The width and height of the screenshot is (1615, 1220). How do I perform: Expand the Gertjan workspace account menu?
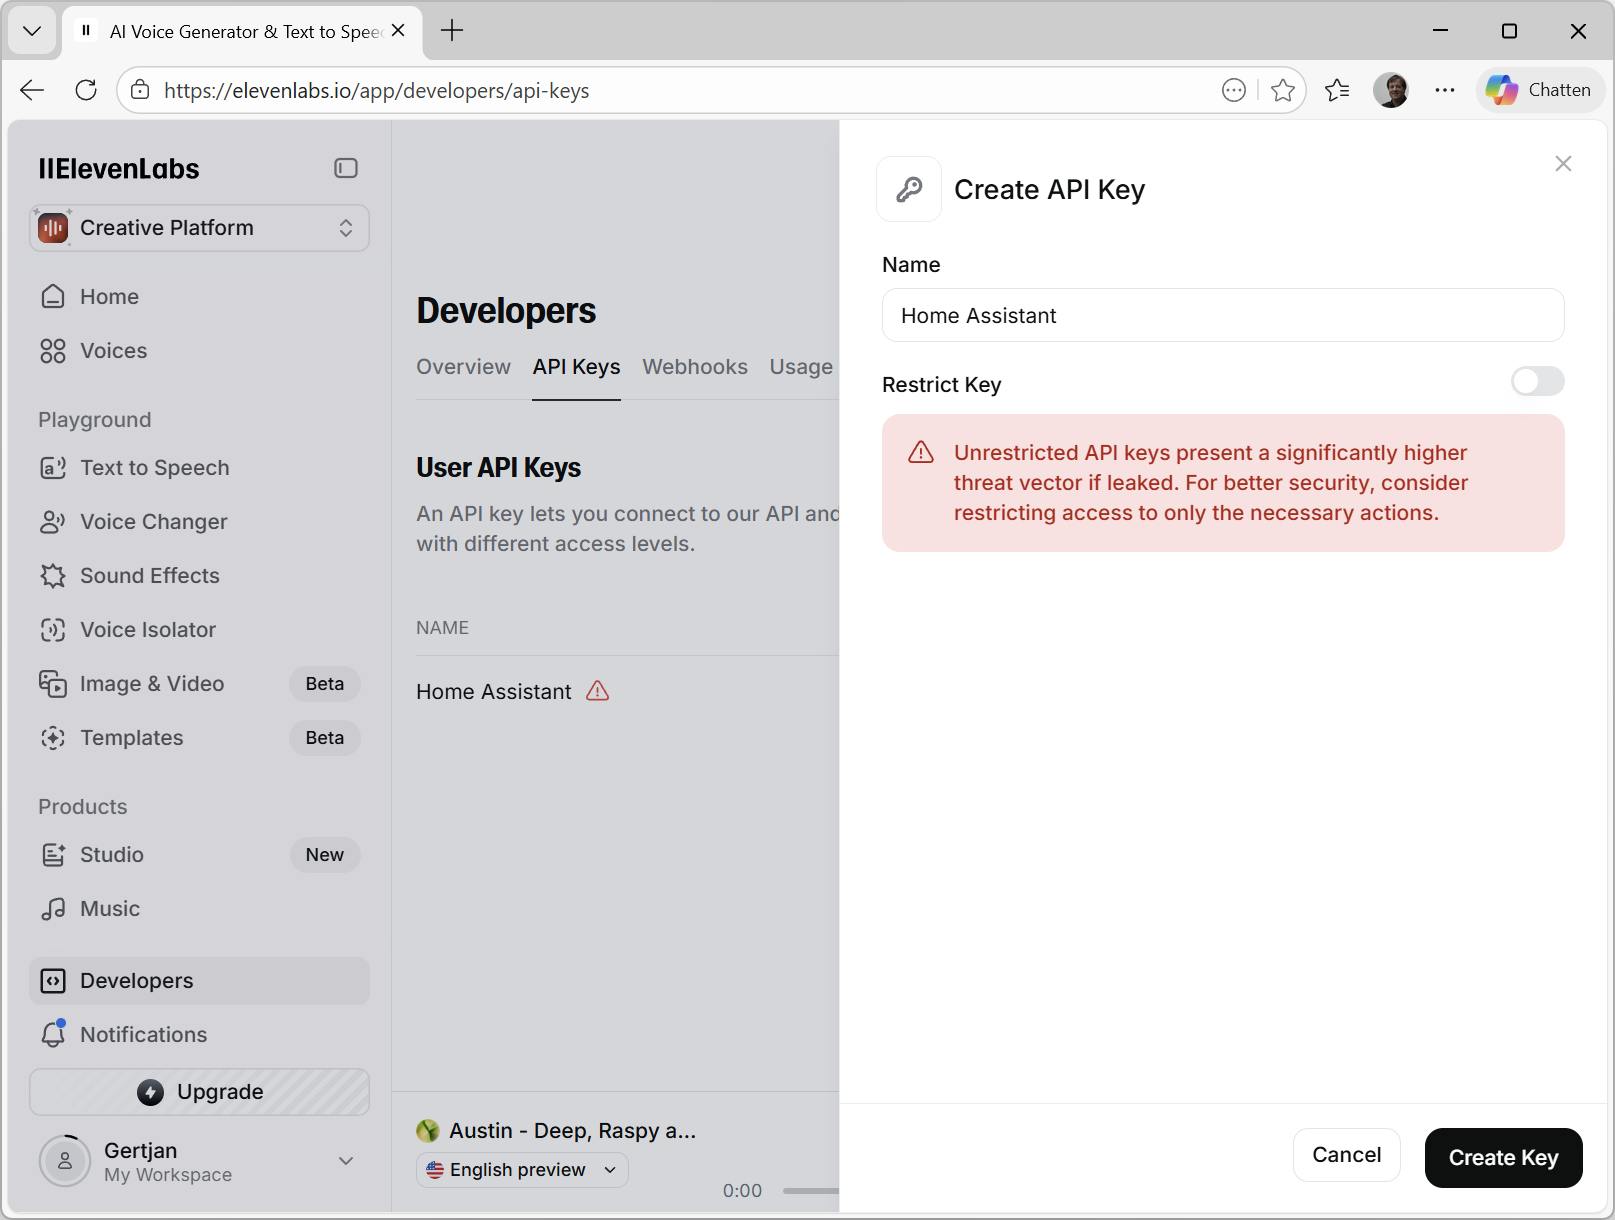(345, 1161)
